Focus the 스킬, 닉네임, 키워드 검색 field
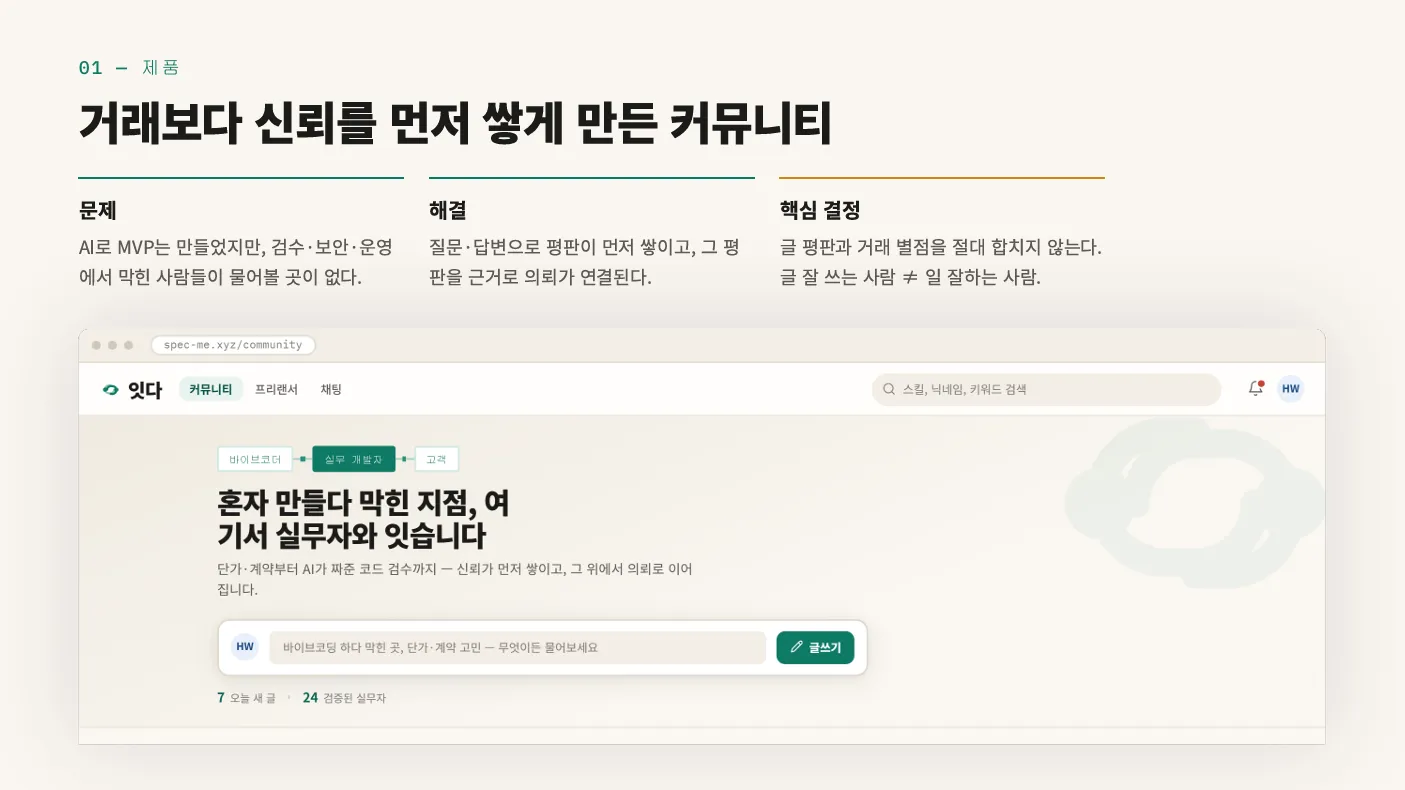Image resolution: width=1405 pixels, height=790 pixels. 1046,389
